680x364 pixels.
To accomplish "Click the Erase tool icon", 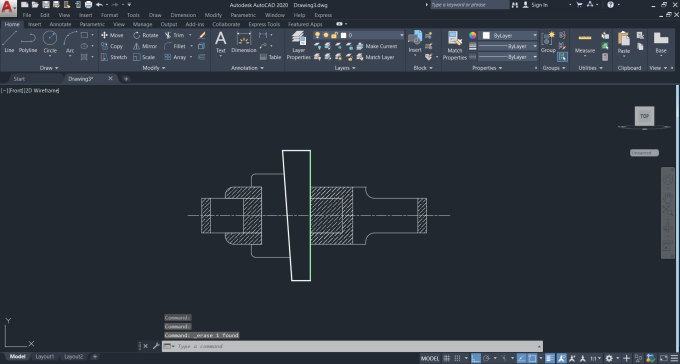I will tap(202, 35).
